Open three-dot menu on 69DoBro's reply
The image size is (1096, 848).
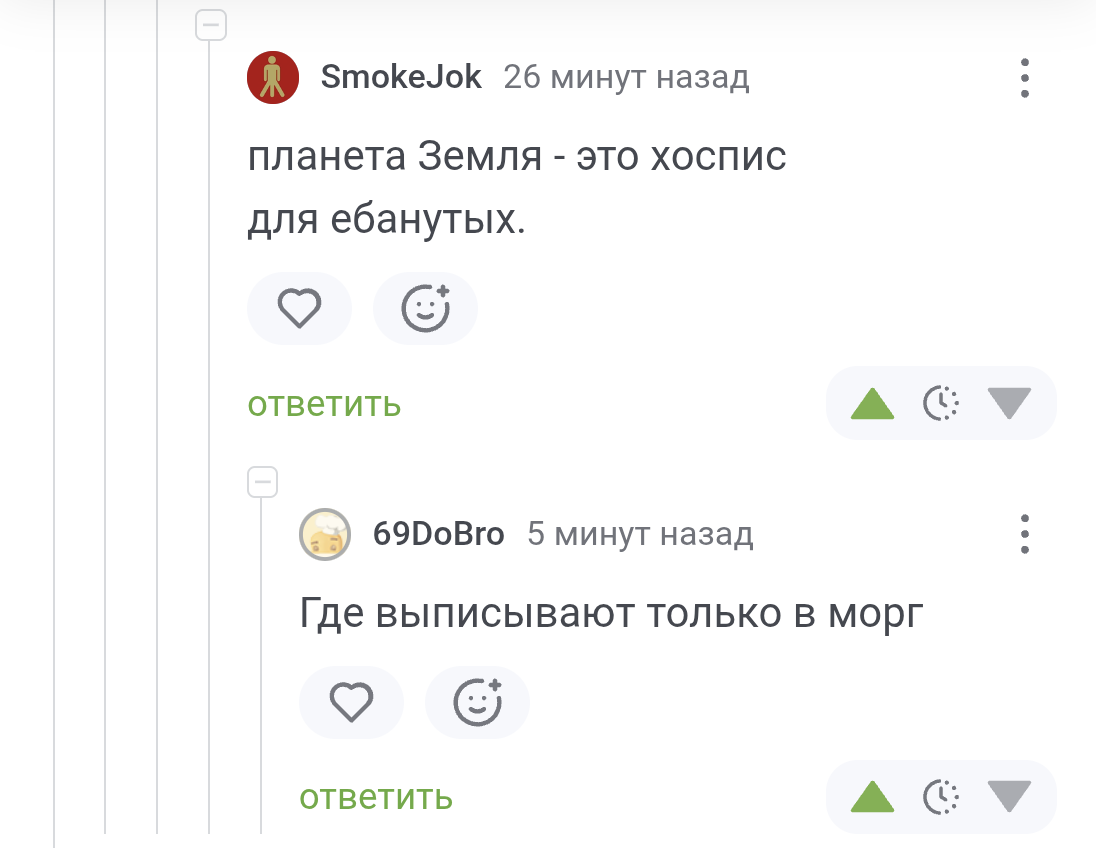[1024, 534]
